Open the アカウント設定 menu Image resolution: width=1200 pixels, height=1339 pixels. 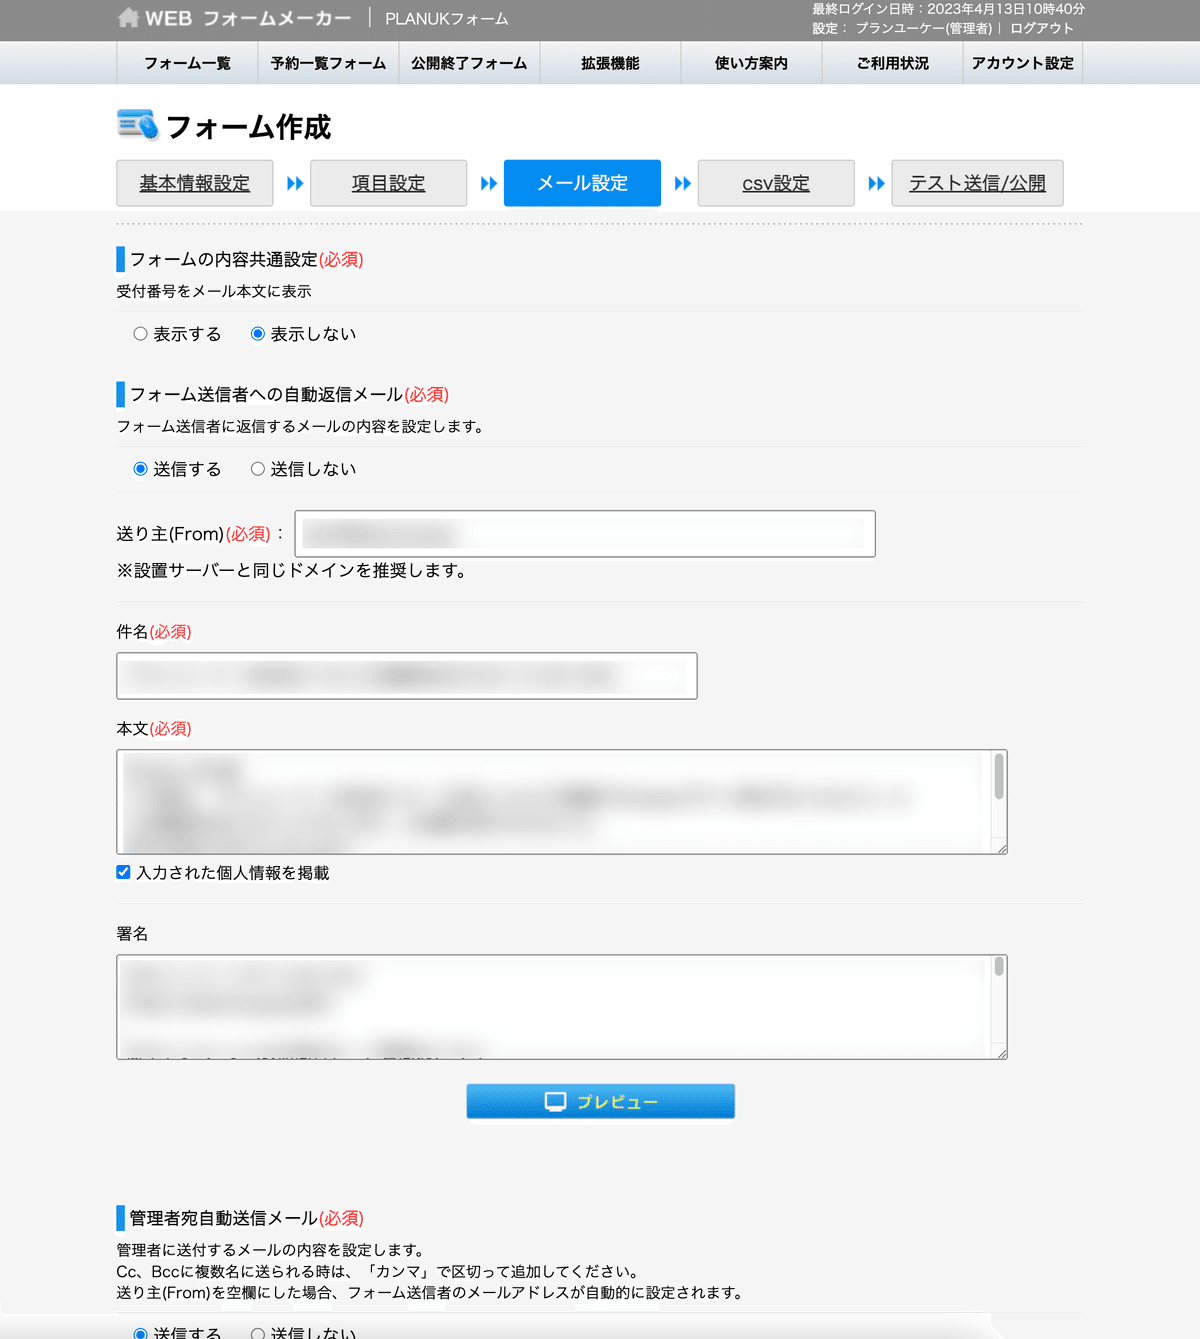pos(1023,63)
